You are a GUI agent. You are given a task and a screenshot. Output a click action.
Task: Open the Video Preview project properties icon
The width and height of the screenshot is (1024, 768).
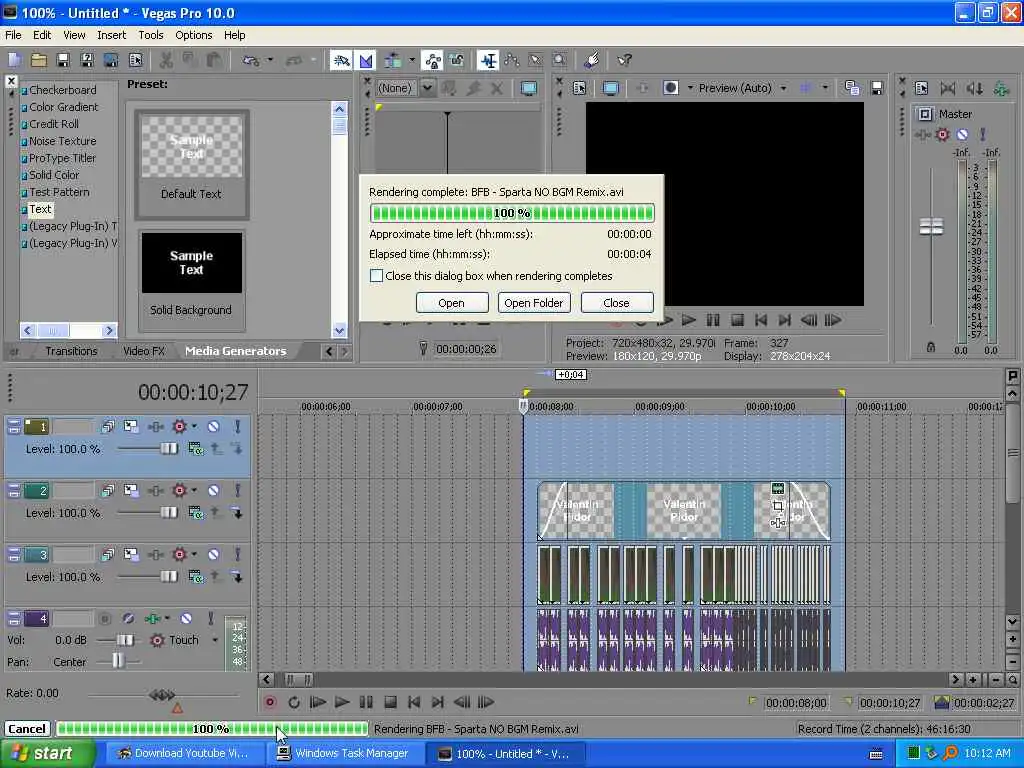coord(579,88)
